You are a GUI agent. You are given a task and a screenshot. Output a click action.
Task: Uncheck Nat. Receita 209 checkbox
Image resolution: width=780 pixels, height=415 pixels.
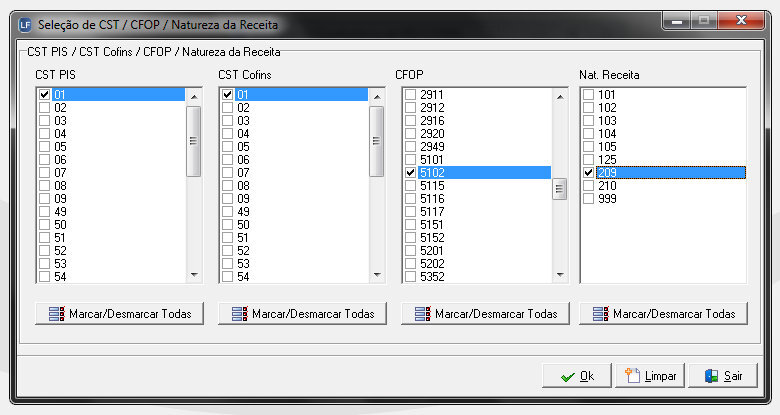[x=588, y=173]
